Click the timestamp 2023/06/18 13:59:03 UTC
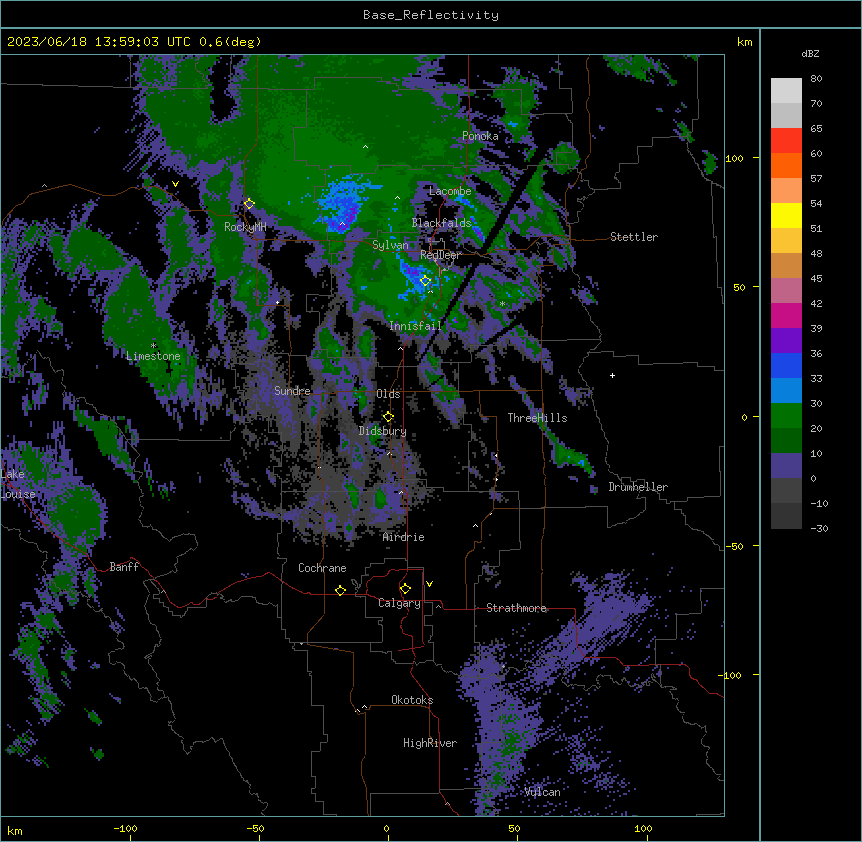 click(x=99, y=42)
